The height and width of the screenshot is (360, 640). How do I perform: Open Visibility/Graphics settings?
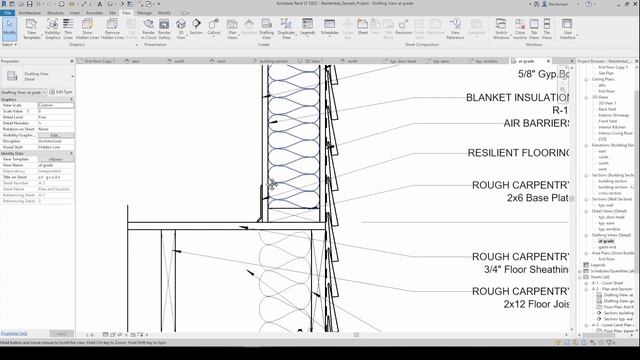52,29
